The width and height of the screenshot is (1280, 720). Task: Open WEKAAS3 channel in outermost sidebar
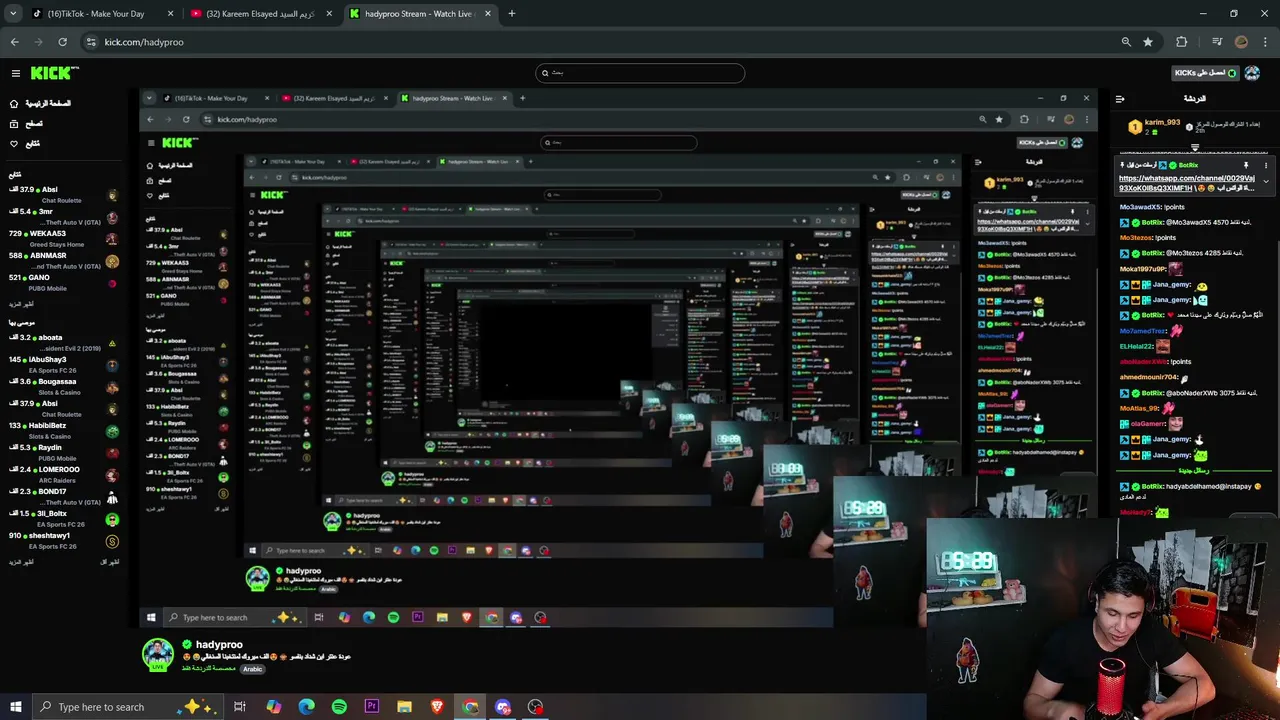[x=62, y=238]
